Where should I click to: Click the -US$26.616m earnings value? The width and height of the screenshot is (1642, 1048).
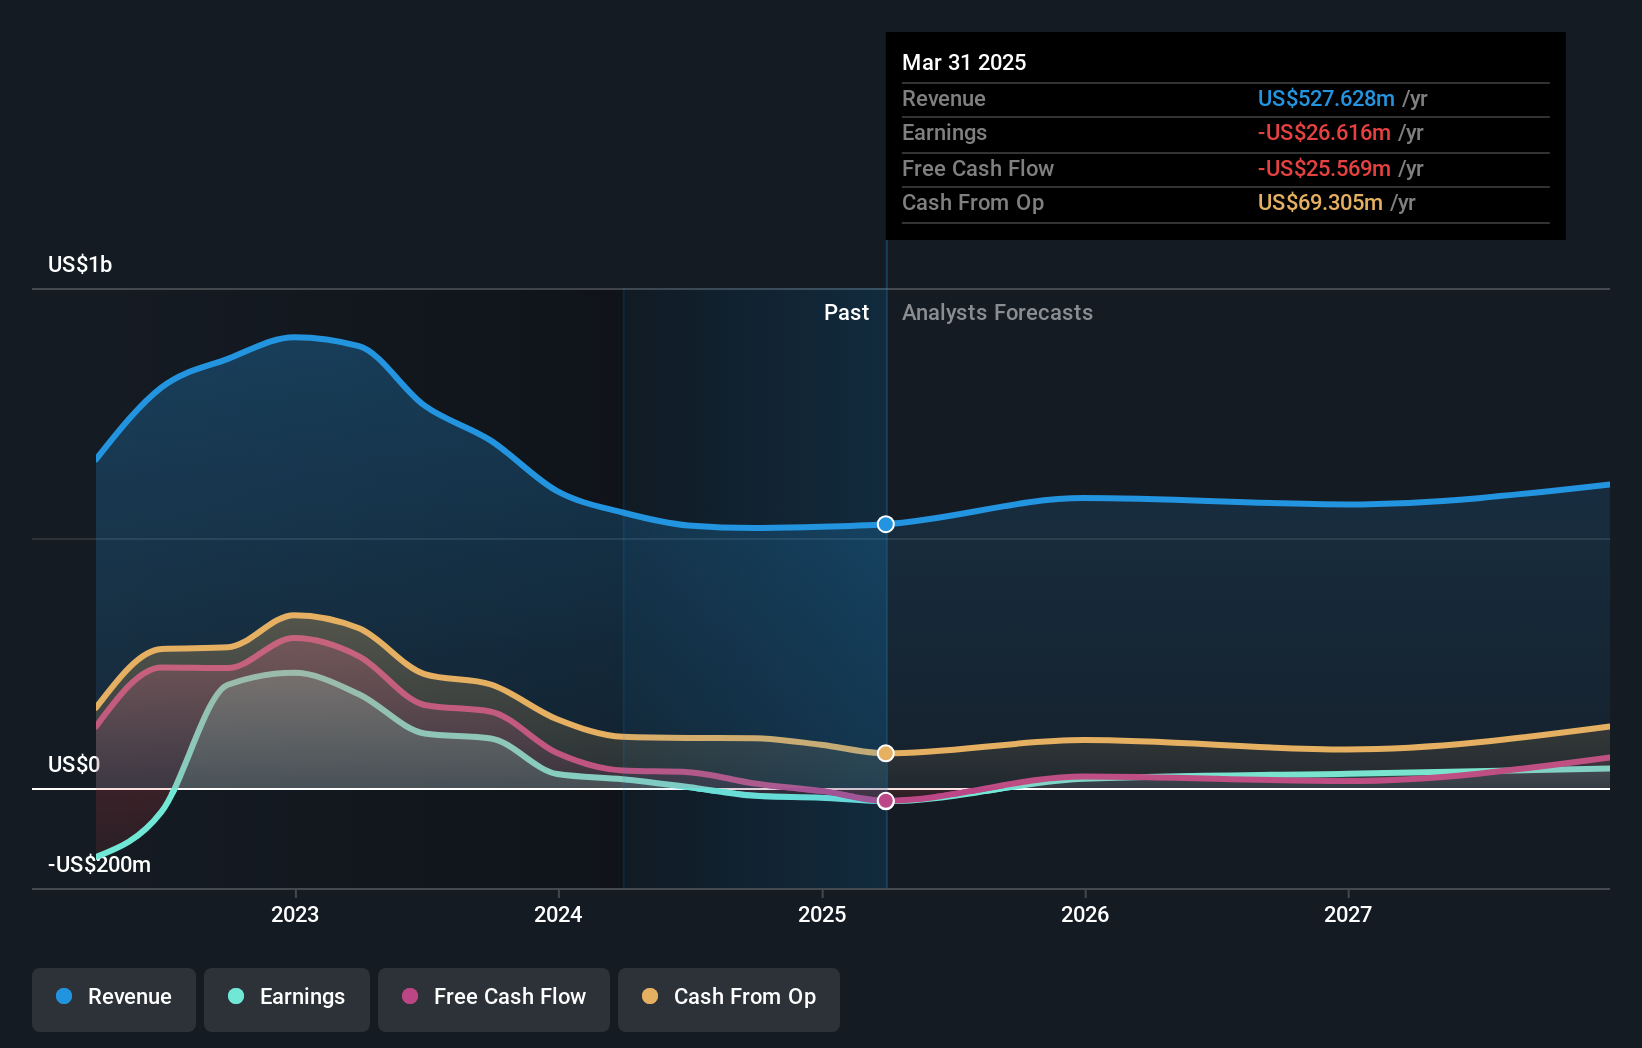1324,132
